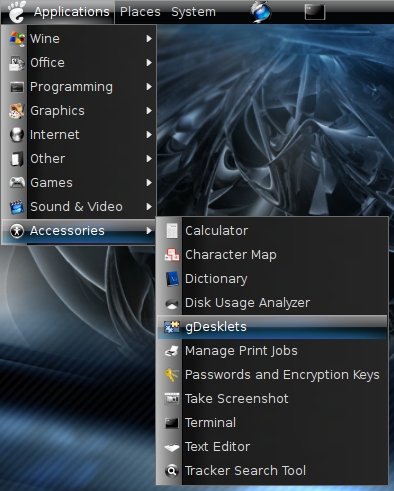Screen dimensions: 394x491
Task: Click the Office label text
Action: 47,63
